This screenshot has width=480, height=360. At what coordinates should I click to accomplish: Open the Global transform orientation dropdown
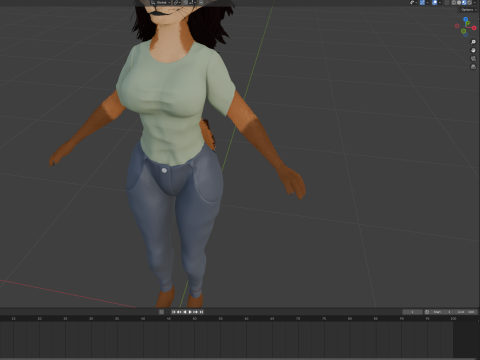click(x=160, y=2)
